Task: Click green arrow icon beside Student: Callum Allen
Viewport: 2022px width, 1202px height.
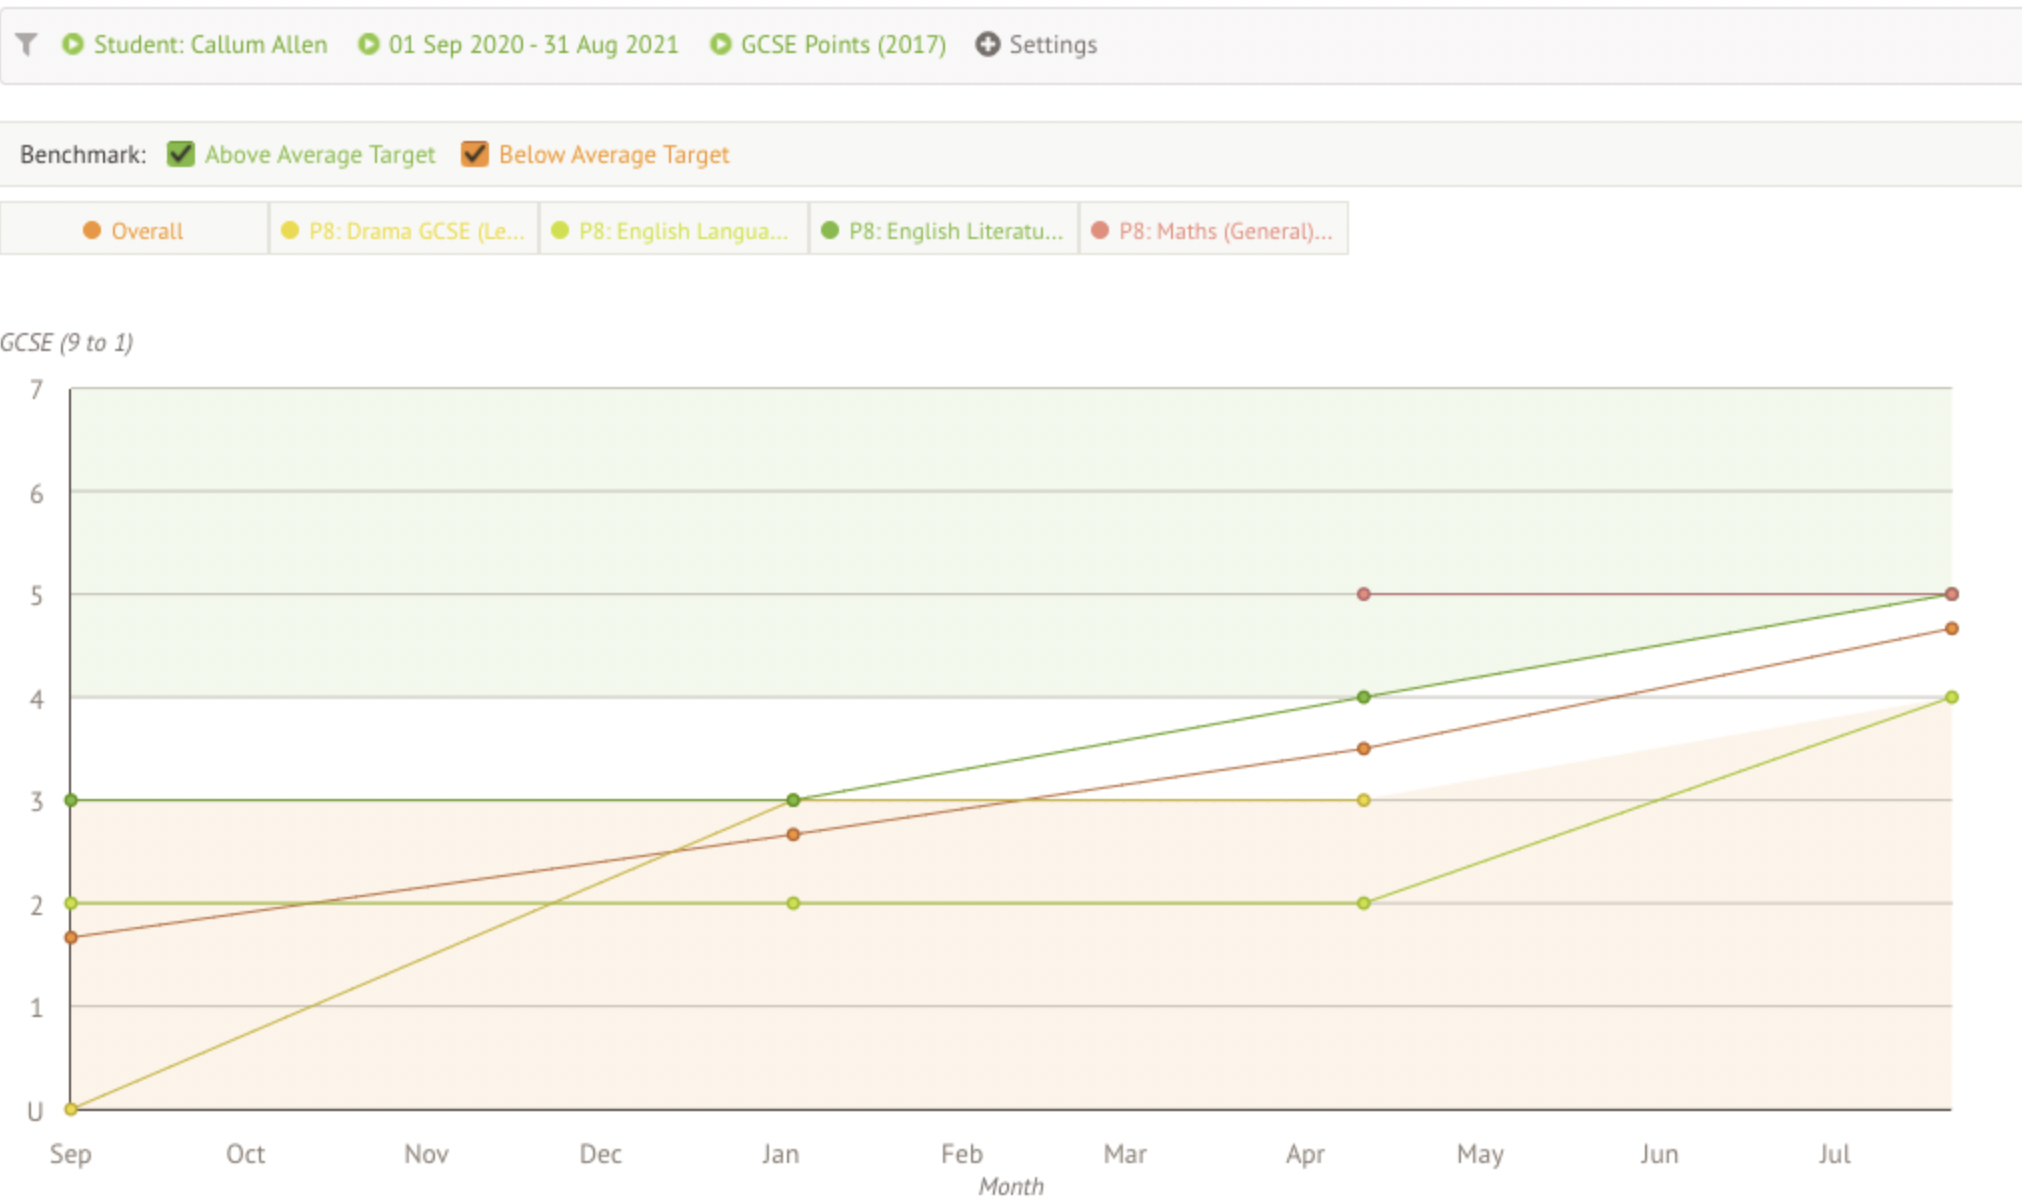Action: tap(73, 44)
